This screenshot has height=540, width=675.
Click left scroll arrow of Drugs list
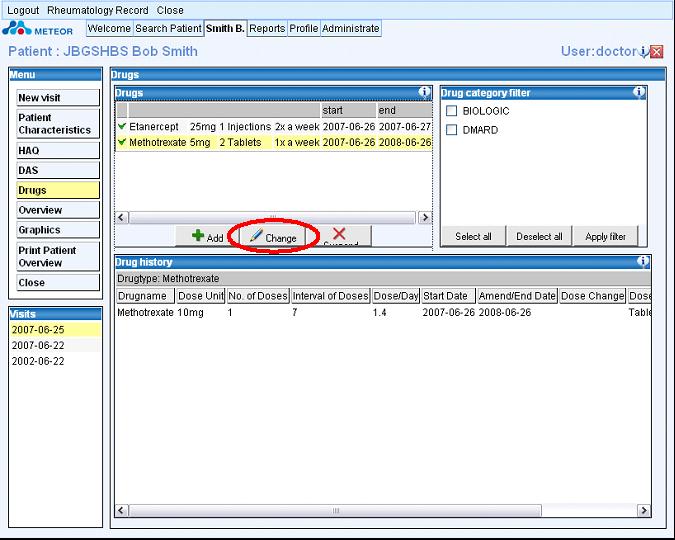point(121,217)
